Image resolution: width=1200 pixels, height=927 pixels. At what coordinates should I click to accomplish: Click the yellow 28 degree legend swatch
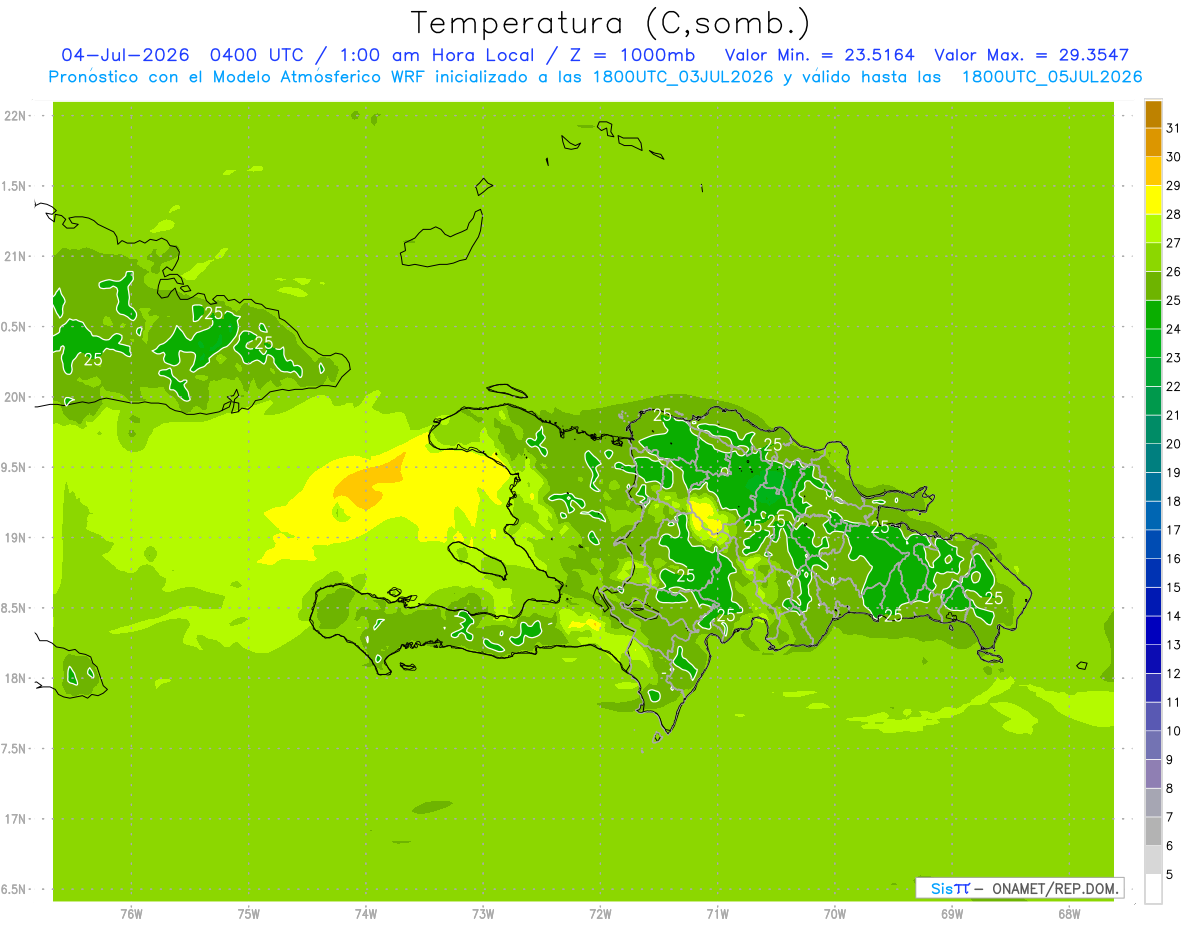point(1153,201)
